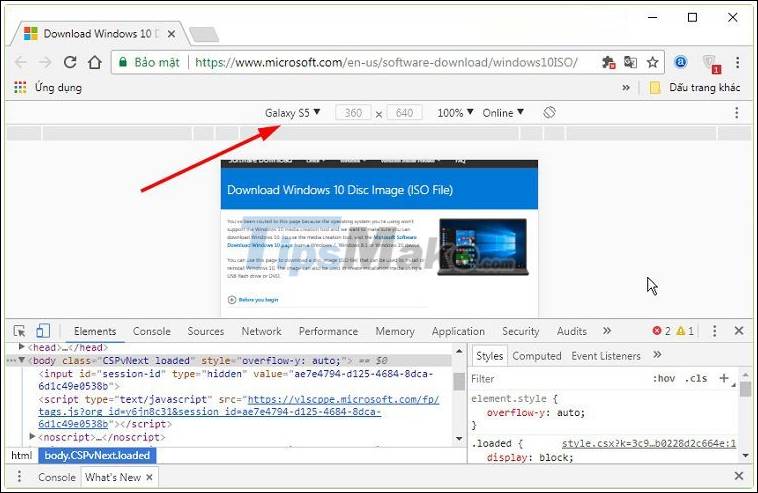Open the Computed sidebar tab
The image size is (758, 493).
click(537, 356)
